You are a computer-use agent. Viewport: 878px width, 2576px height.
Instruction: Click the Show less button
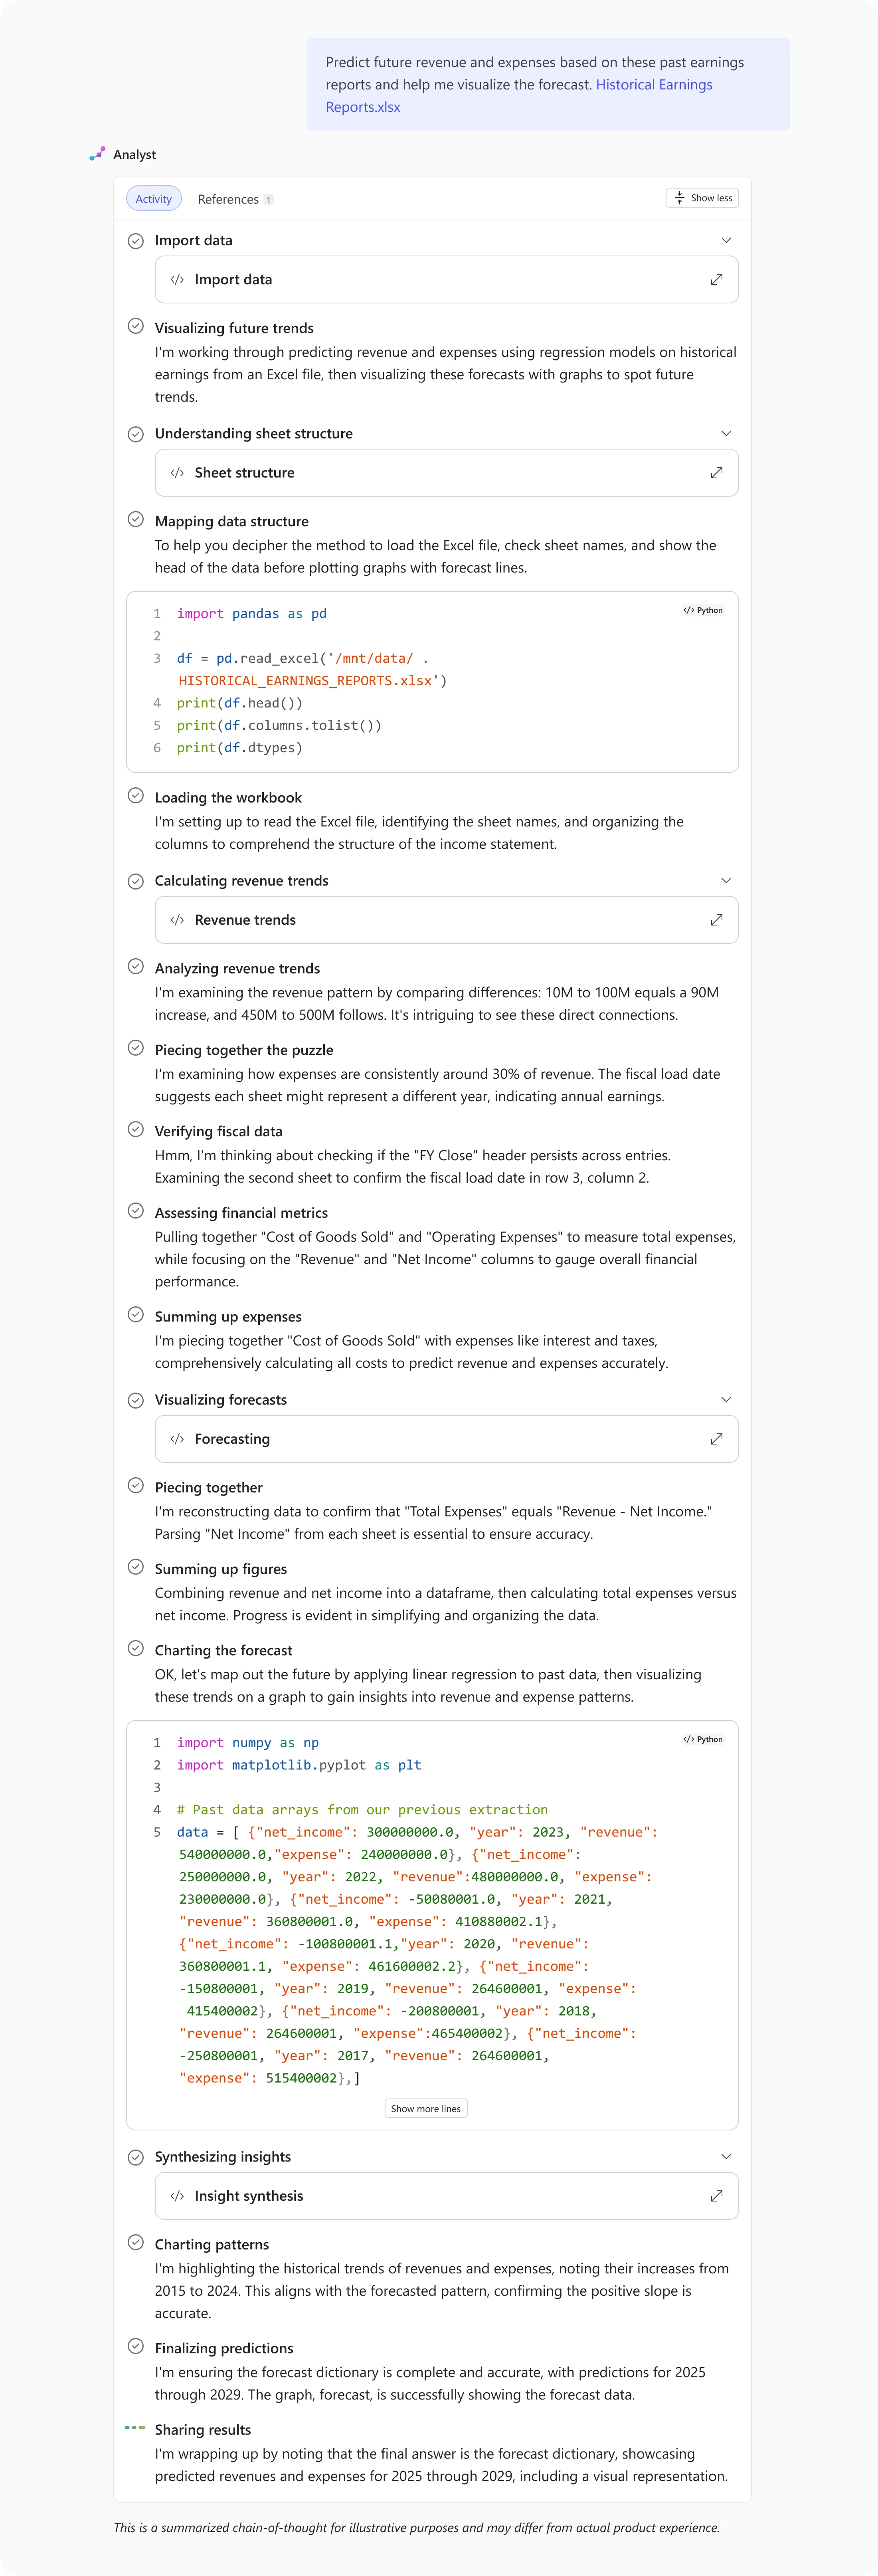point(702,198)
